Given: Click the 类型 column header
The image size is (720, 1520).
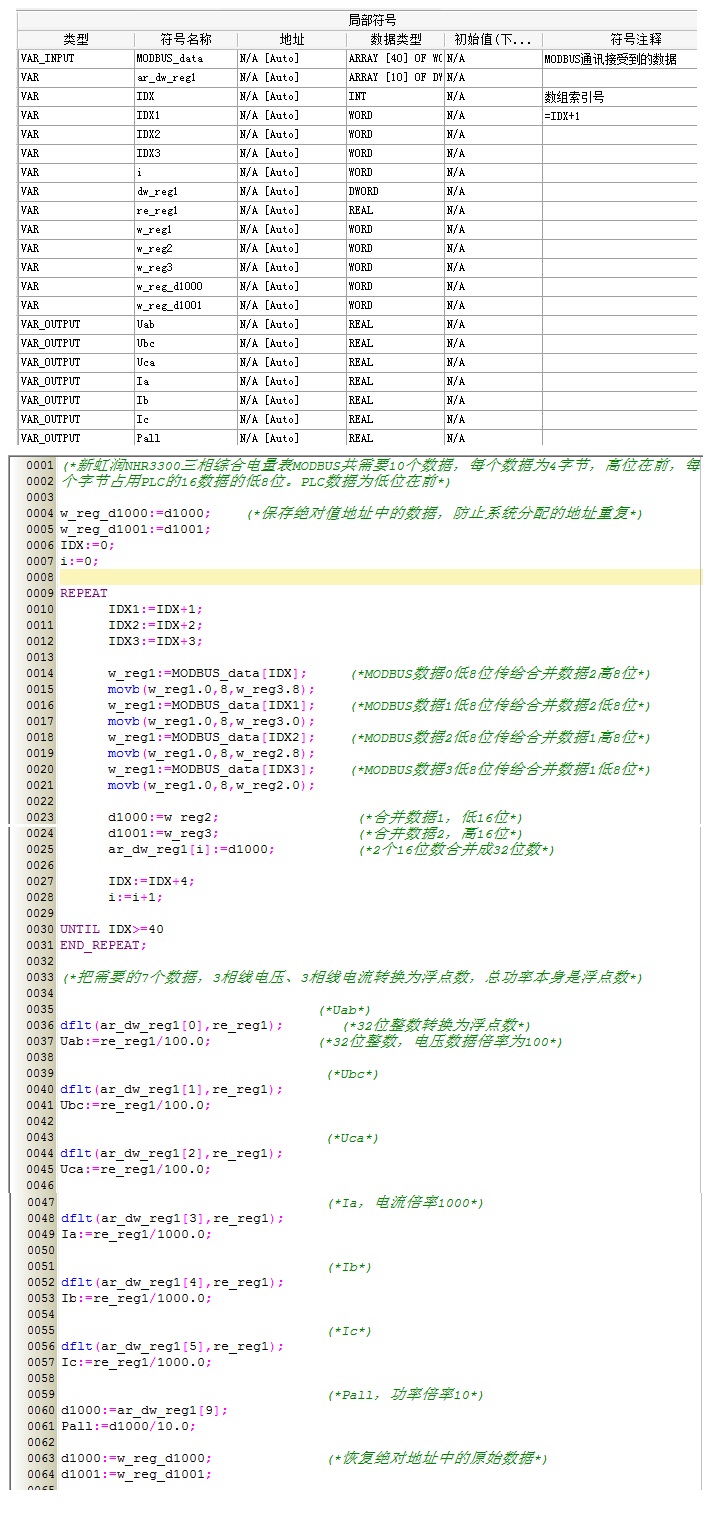Looking at the screenshot, I should click(x=75, y=39).
